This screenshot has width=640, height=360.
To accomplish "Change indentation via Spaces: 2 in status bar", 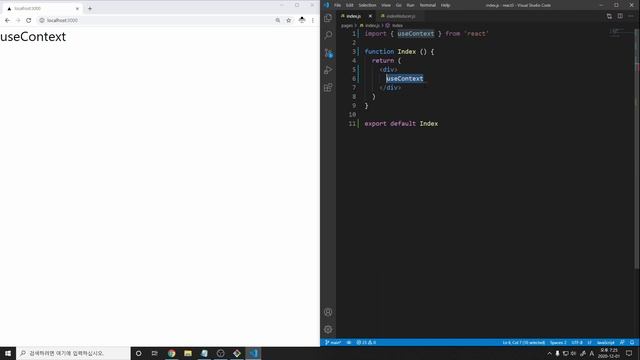I will coord(558,342).
